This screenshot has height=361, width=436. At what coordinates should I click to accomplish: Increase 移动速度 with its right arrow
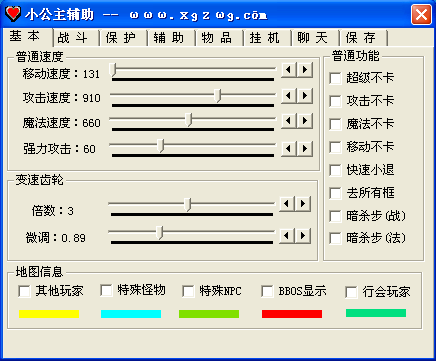[305, 70]
